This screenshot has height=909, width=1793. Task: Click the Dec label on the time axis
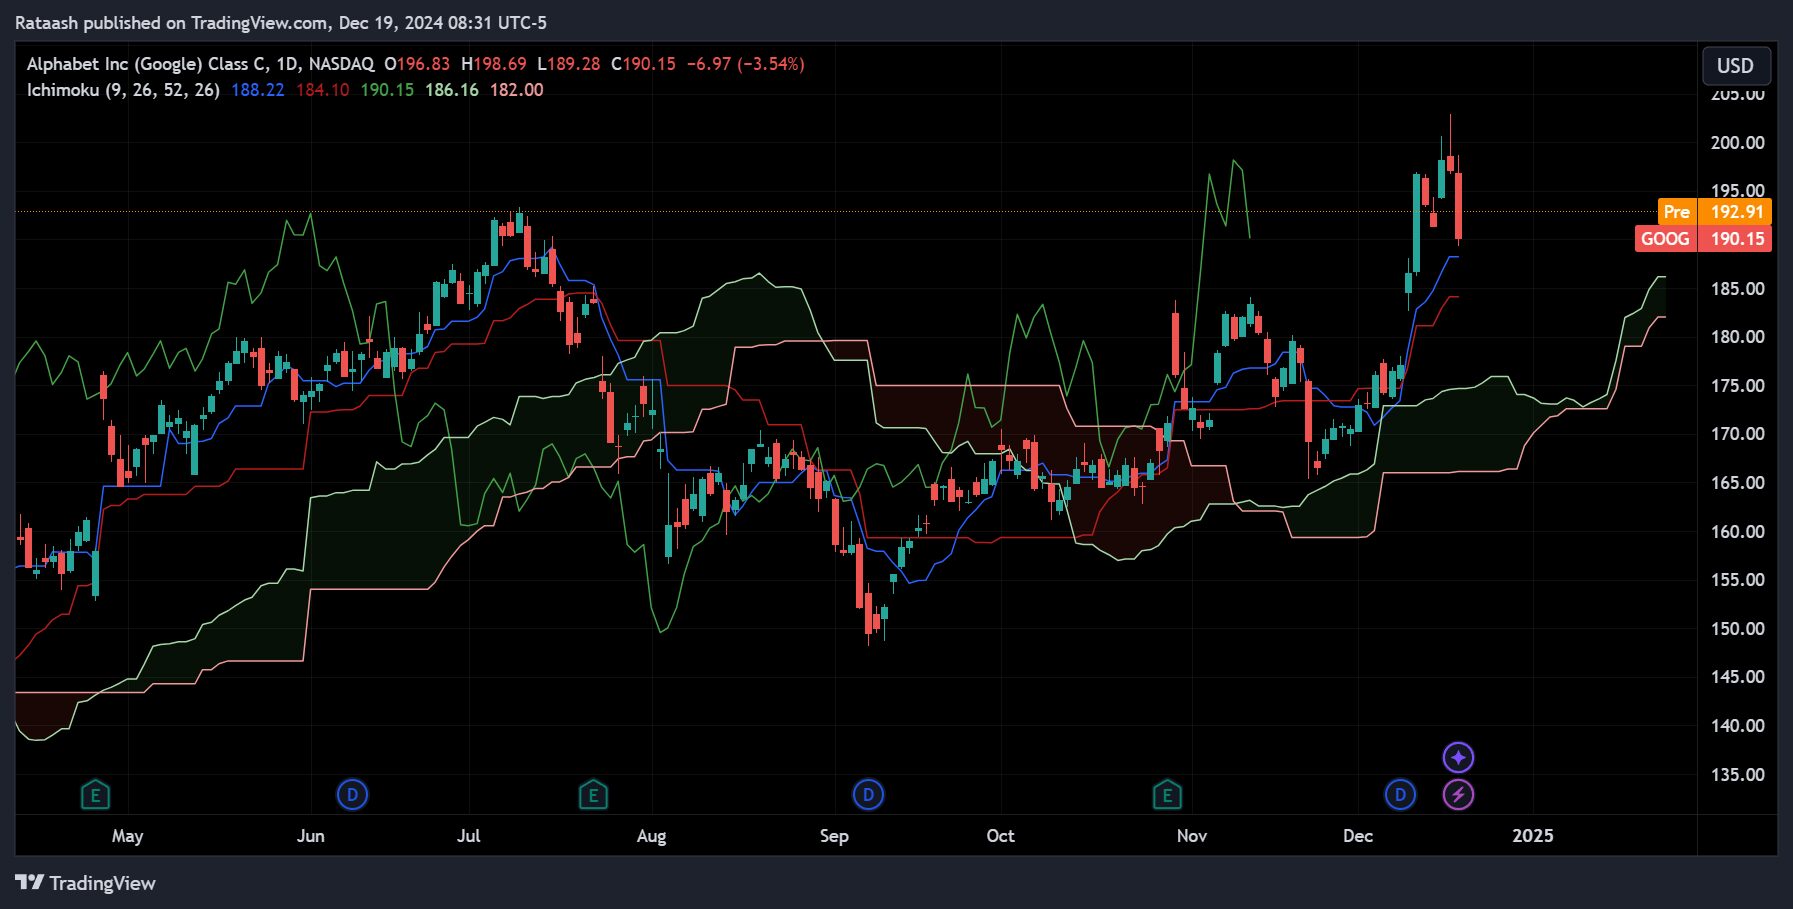tap(1358, 836)
